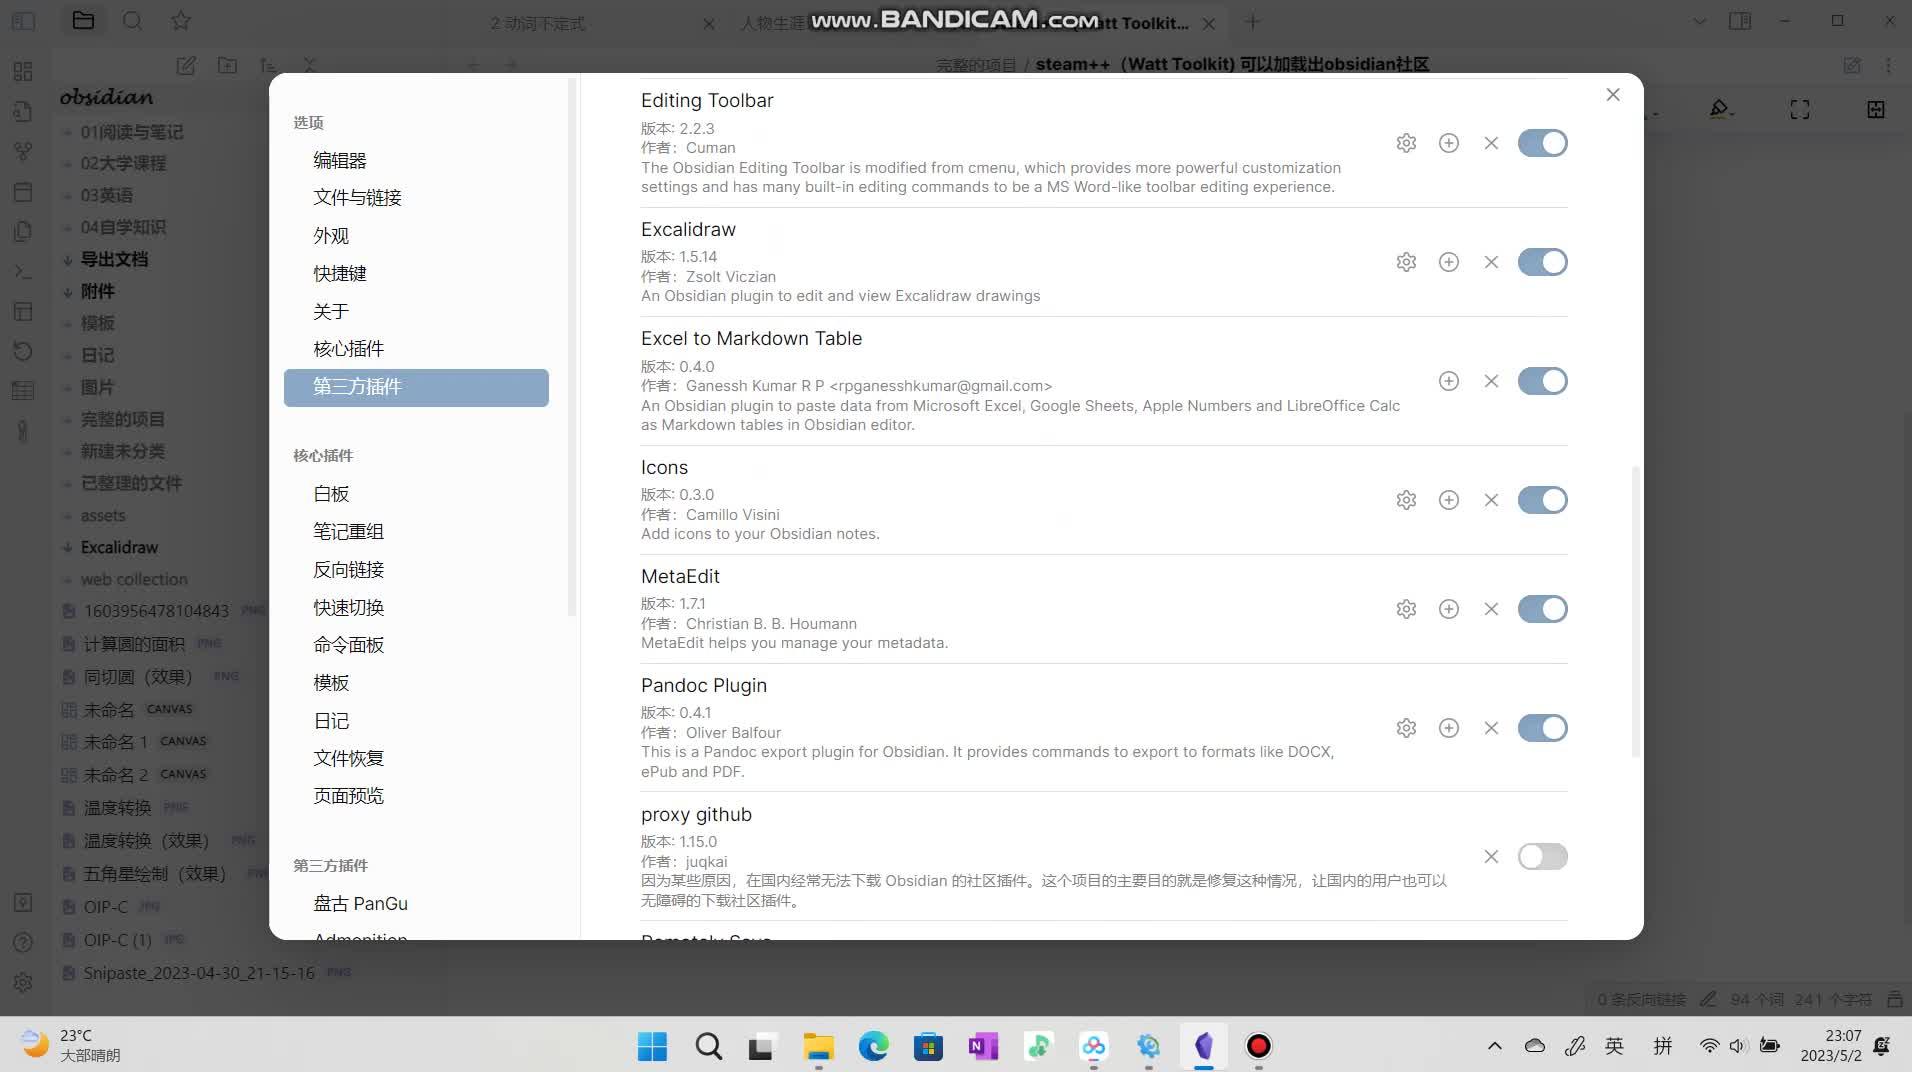Click Bandicam record icon in taskbar
Screen dimensions: 1912x1072
[x=1258, y=1046]
